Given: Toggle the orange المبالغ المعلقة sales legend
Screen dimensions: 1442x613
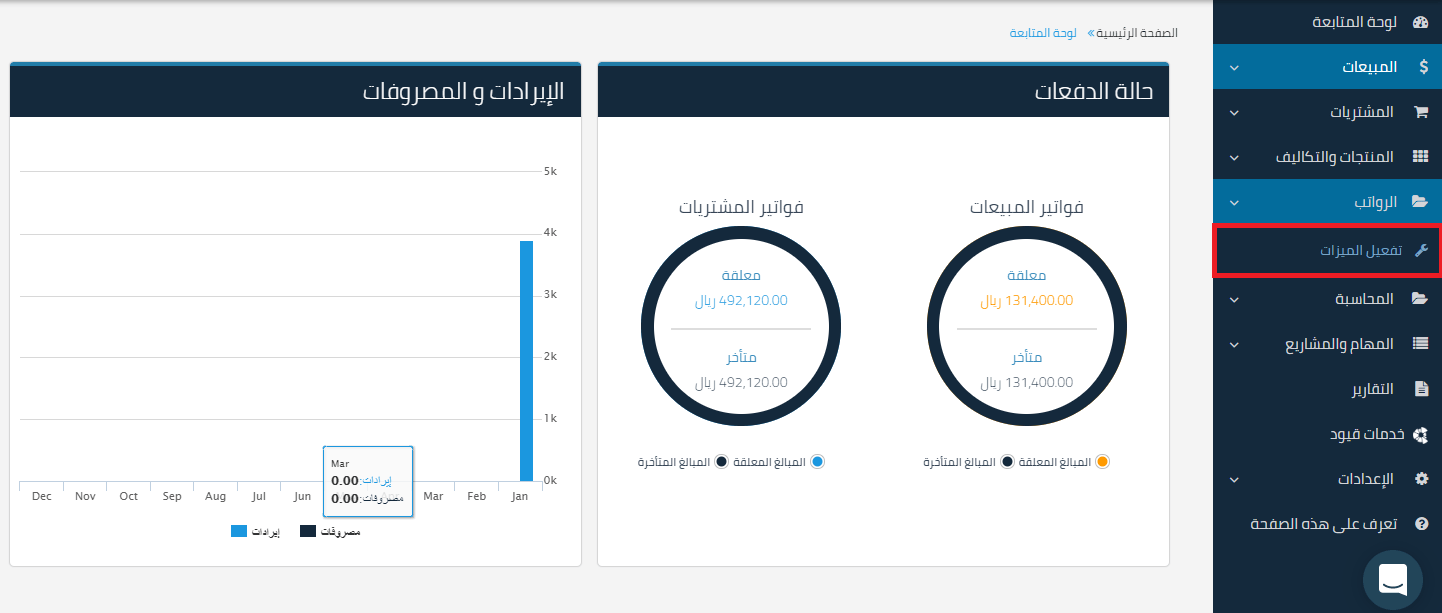Looking at the screenshot, I should 1102,462.
